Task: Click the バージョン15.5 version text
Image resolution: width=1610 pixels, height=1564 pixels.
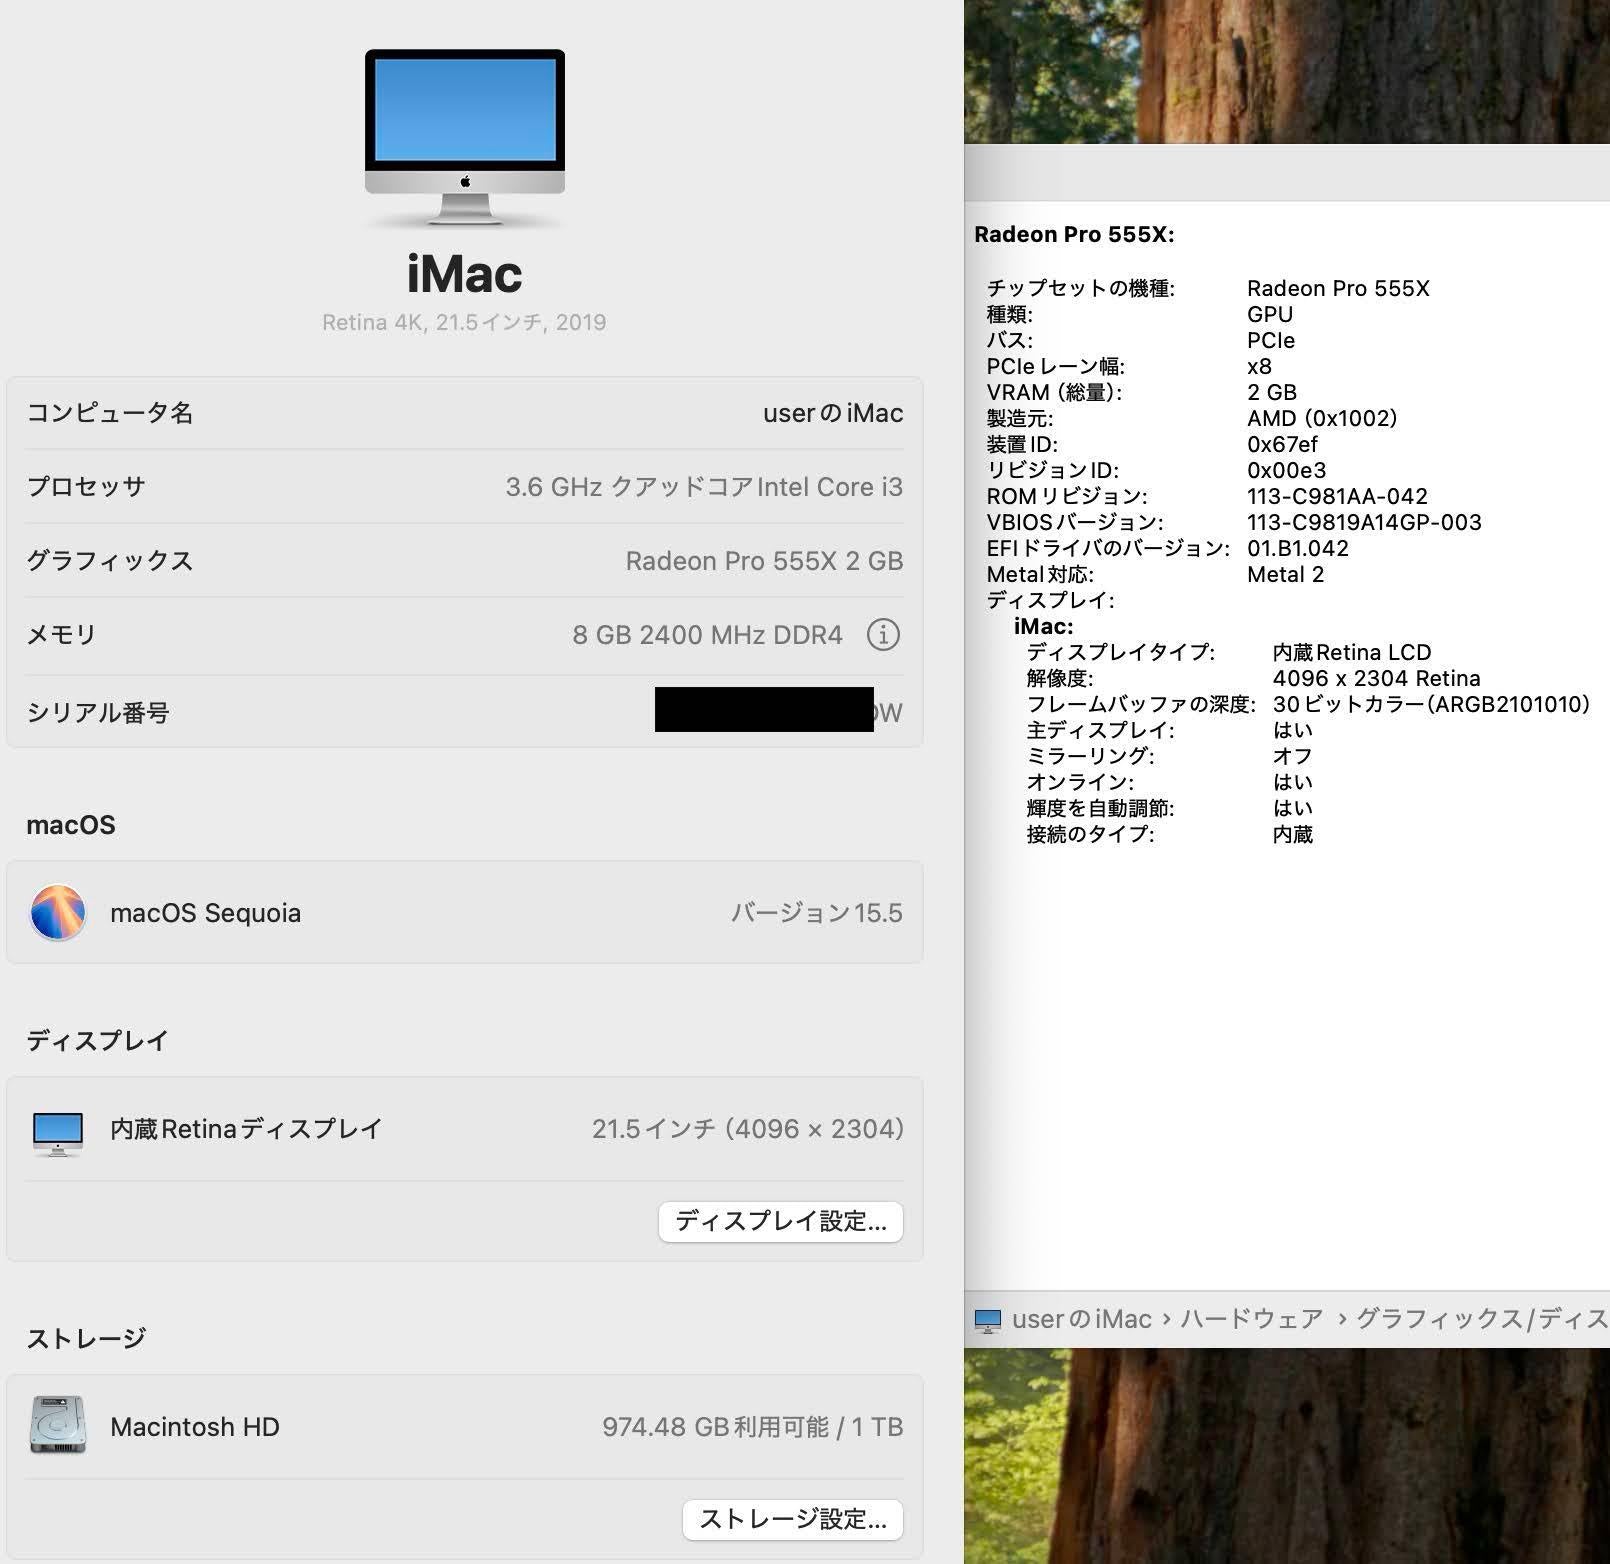Action: tap(816, 913)
